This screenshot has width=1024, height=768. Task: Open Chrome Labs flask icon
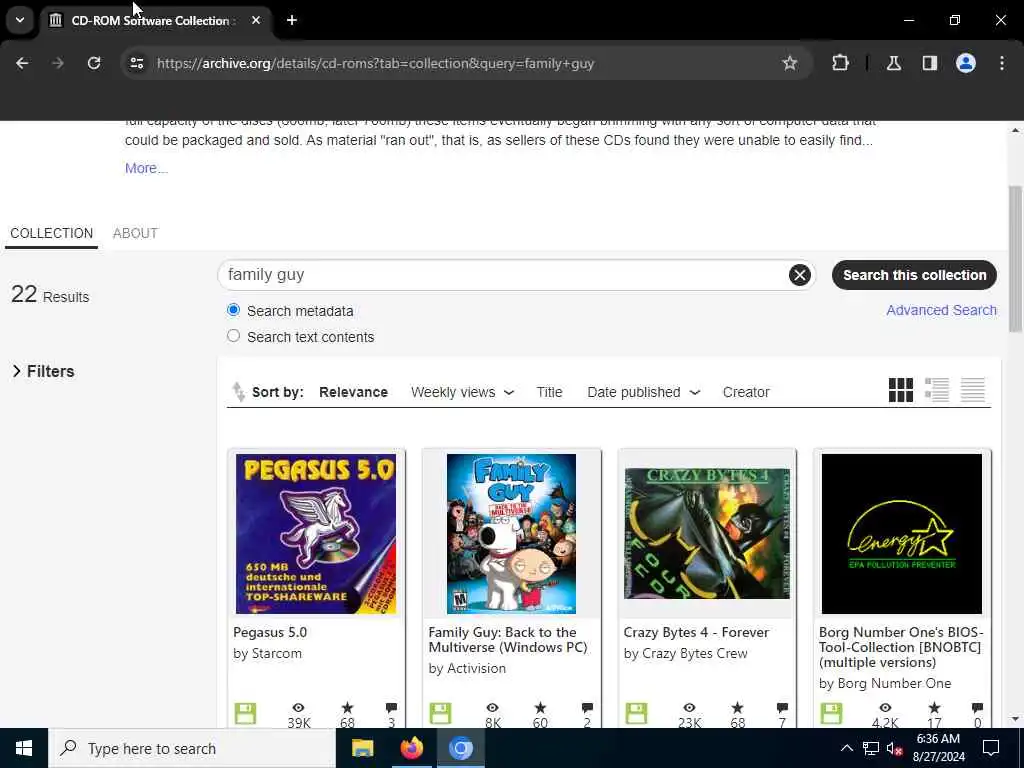[893, 63]
